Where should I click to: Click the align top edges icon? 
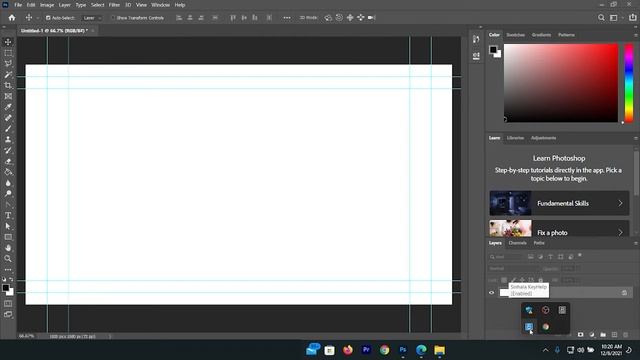[233, 18]
